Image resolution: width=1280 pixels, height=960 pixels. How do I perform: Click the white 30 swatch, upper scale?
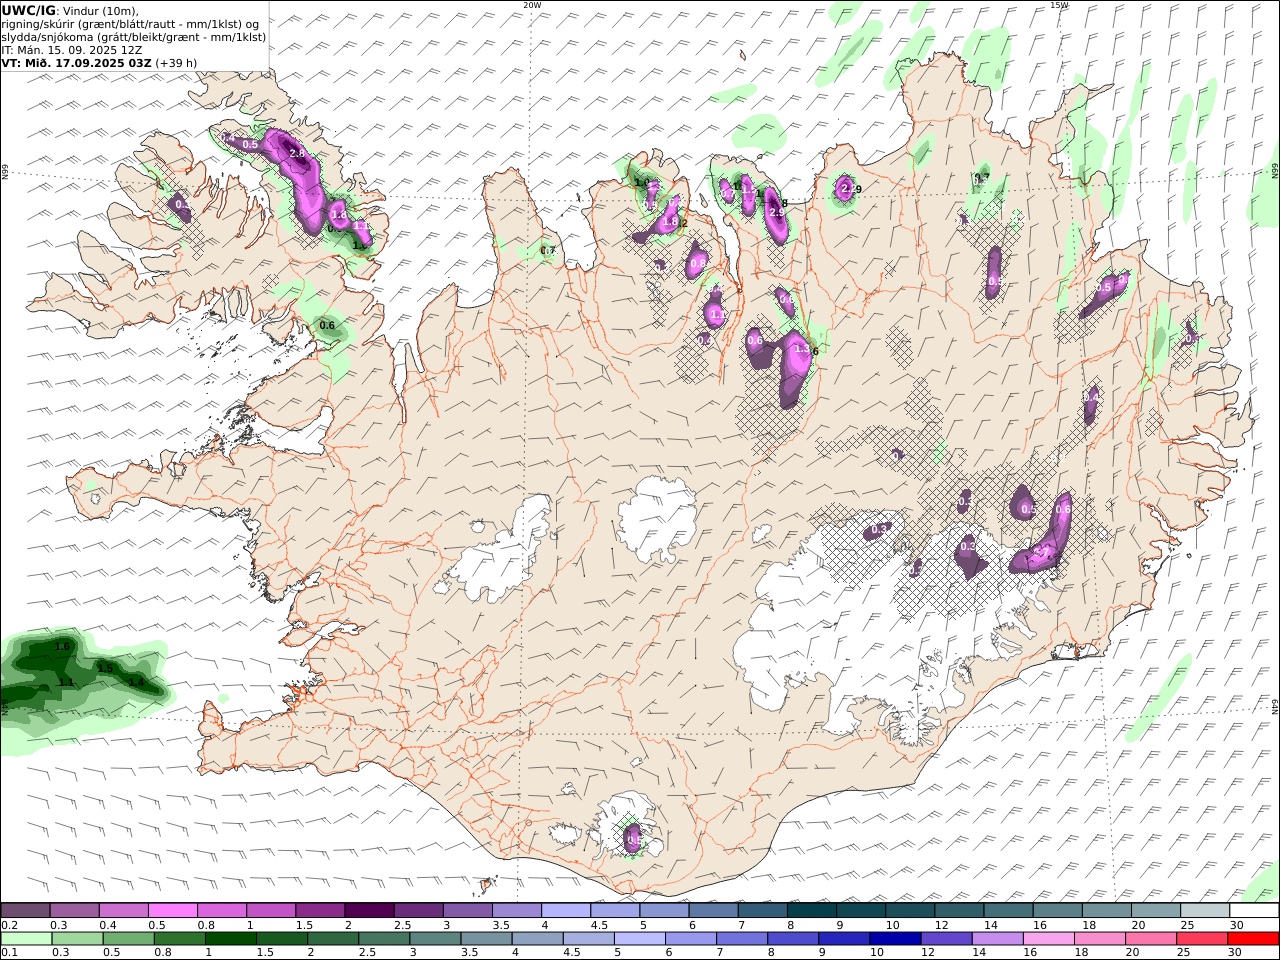pos(1254,911)
